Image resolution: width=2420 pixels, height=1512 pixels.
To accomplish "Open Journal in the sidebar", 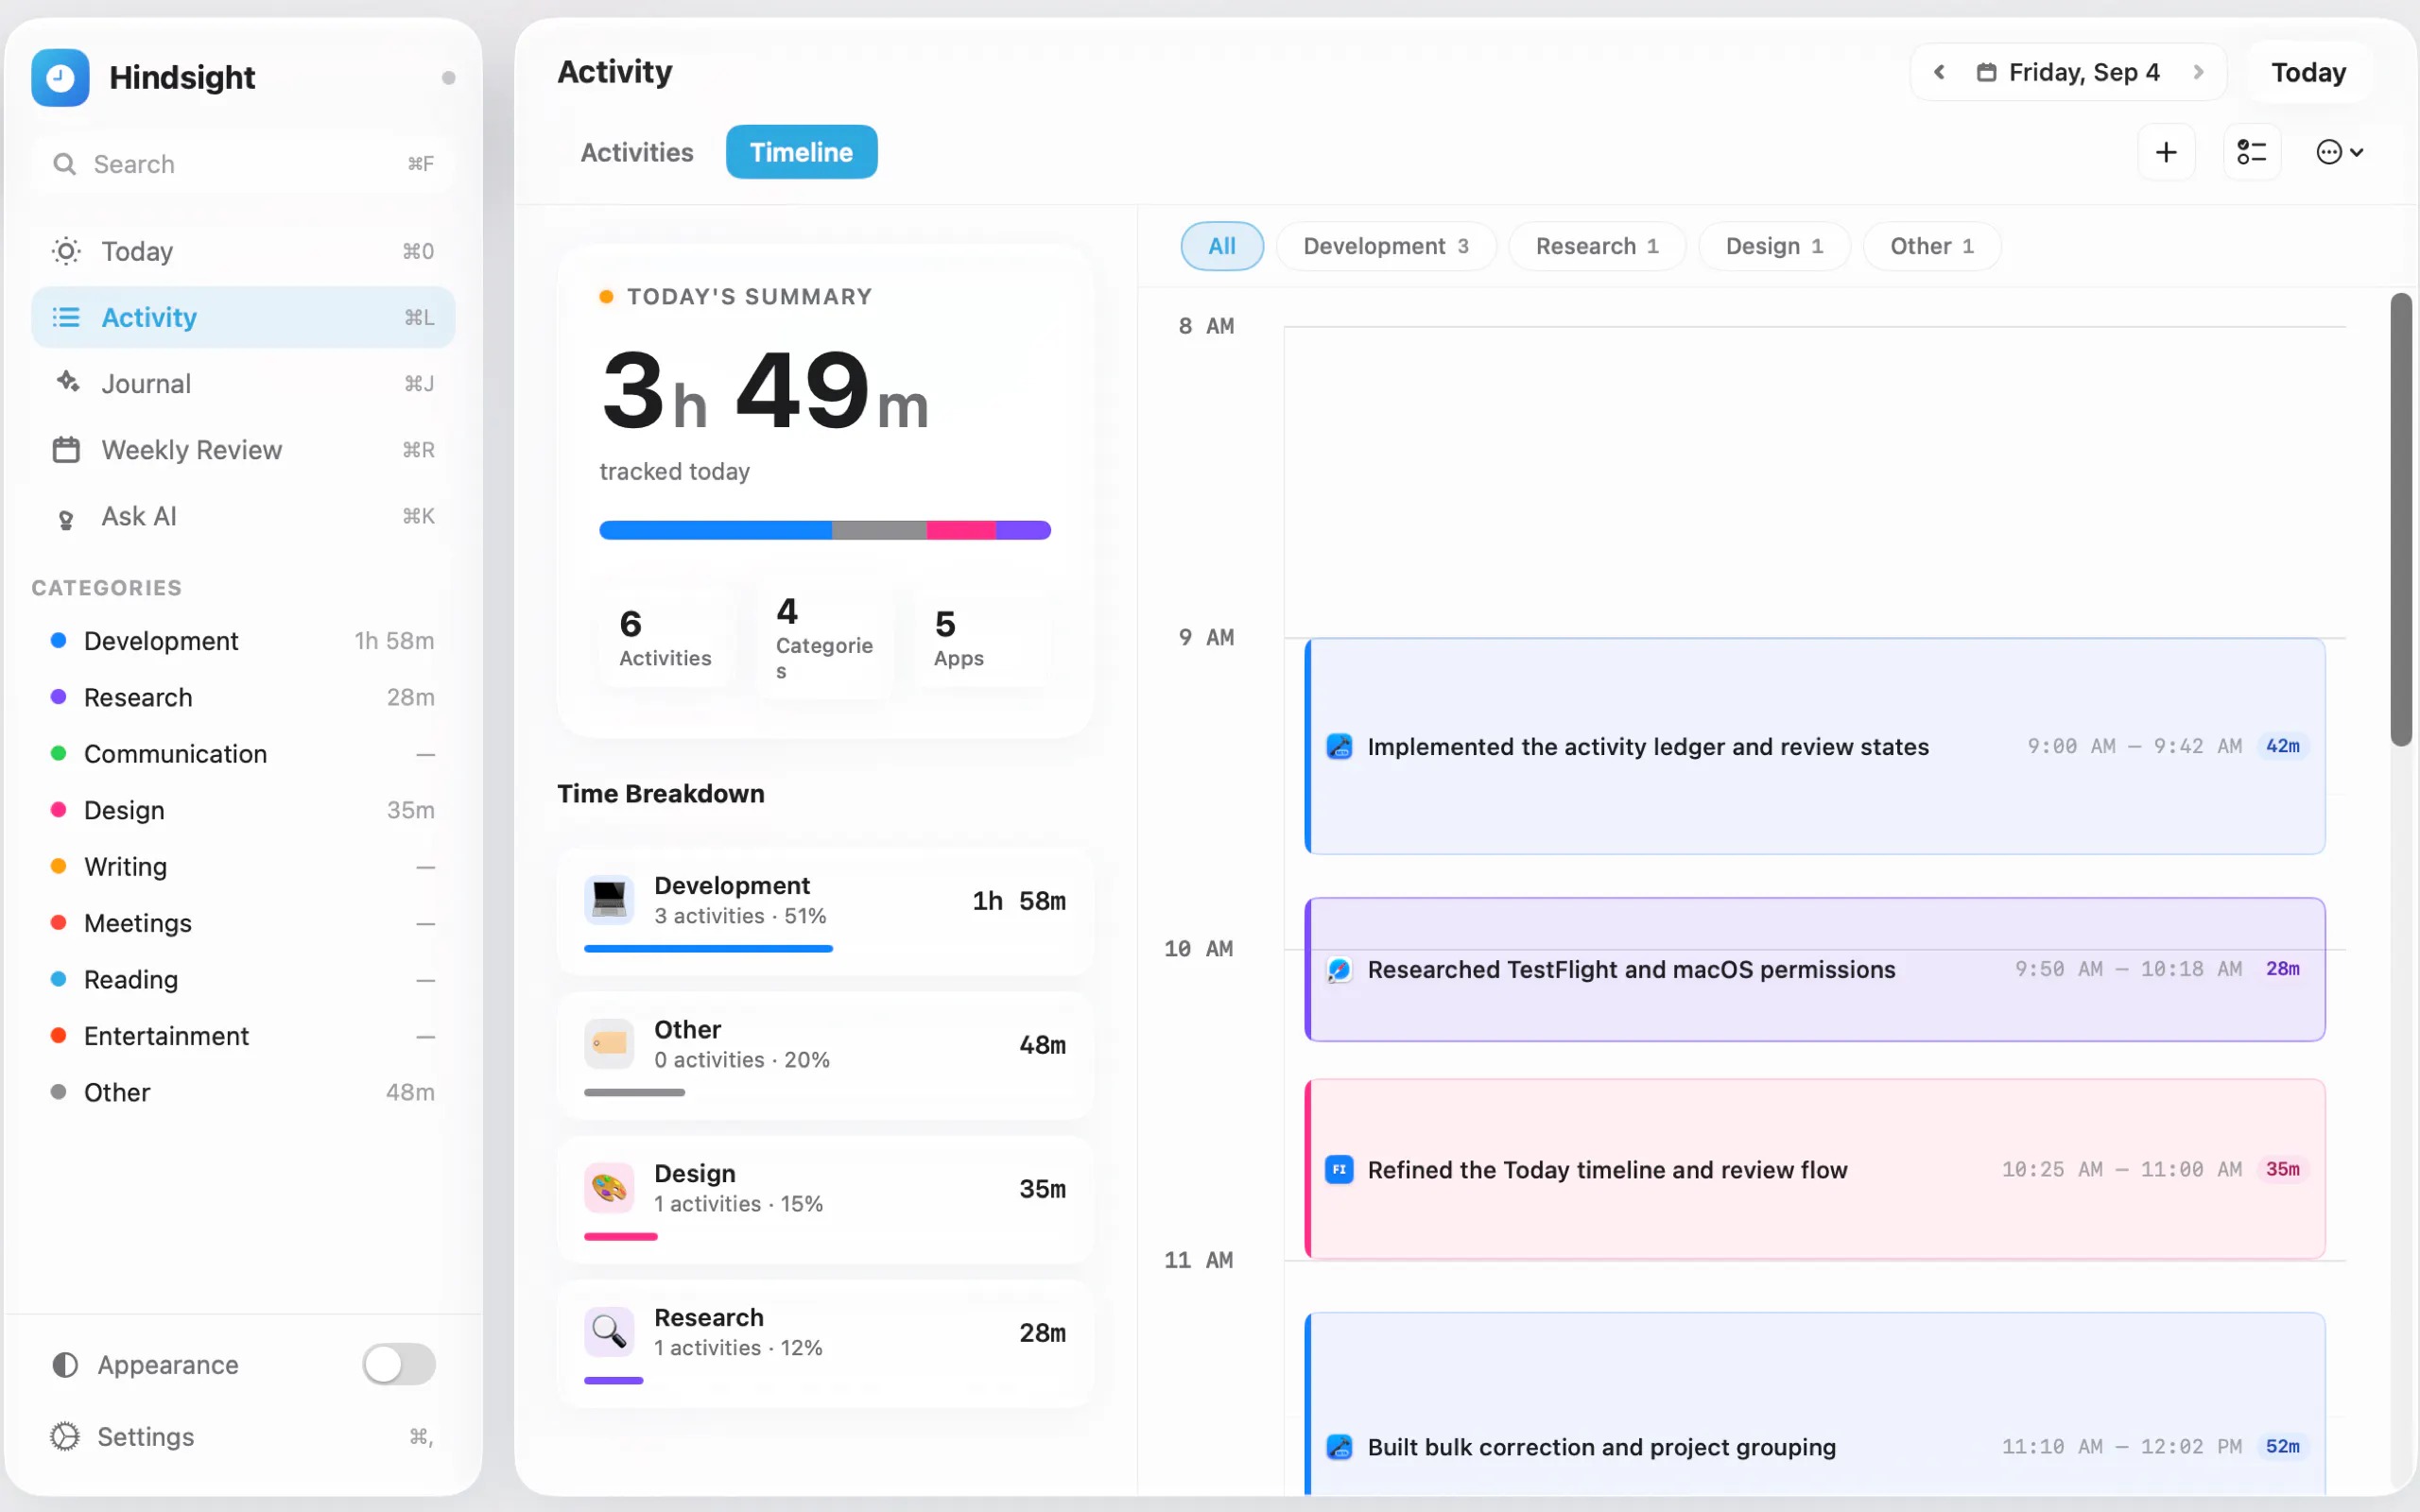I will tap(243, 383).
